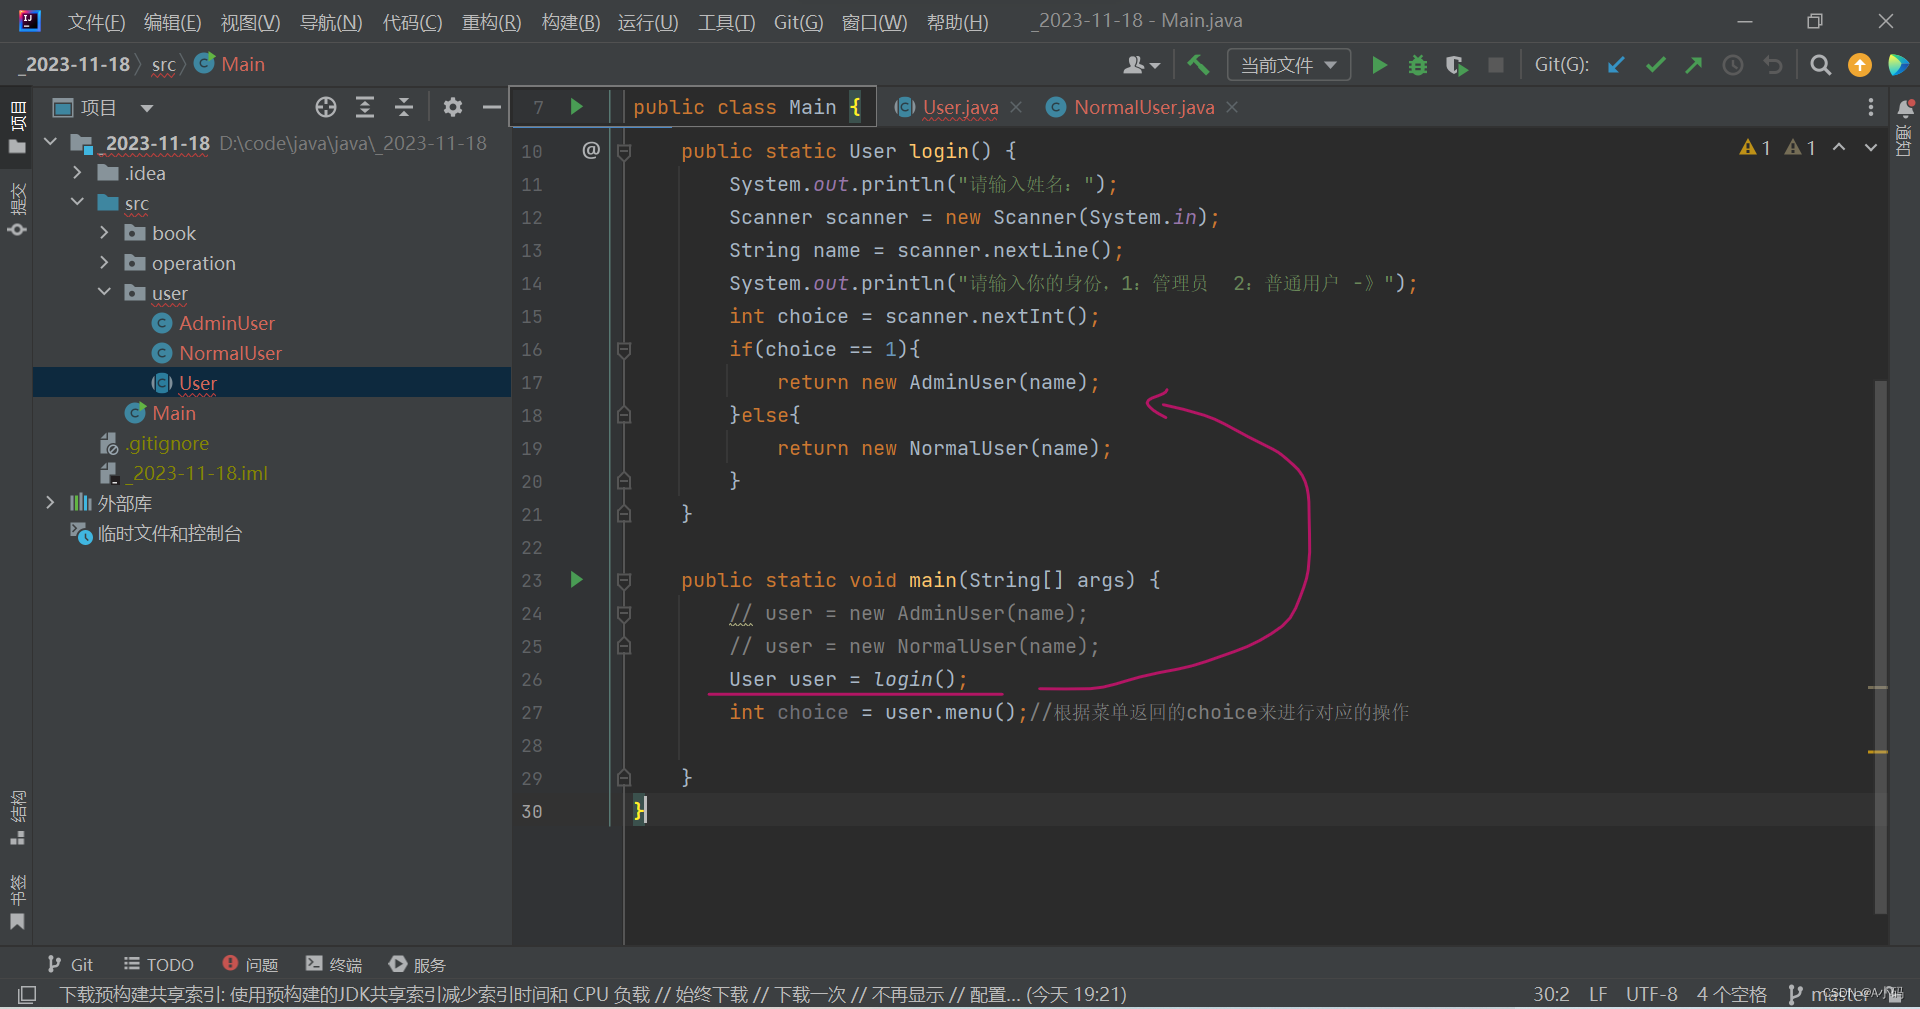Expand all in Project panel
This screenshot has height=1009, width=1920.
365,107
